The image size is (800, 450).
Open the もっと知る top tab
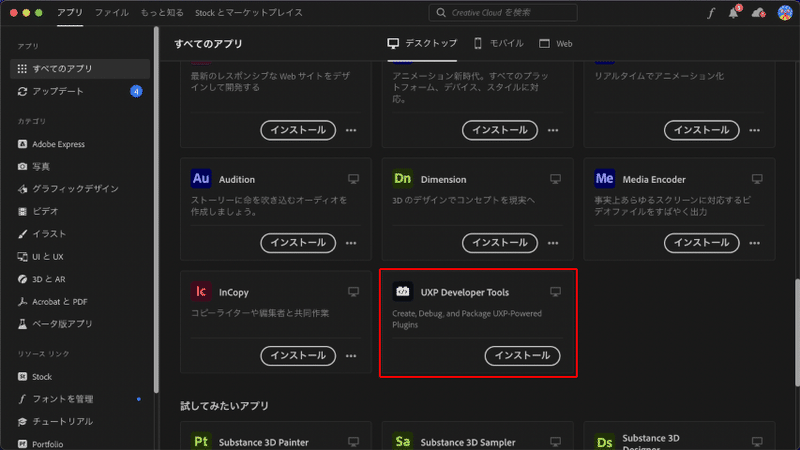click(162, 13)
